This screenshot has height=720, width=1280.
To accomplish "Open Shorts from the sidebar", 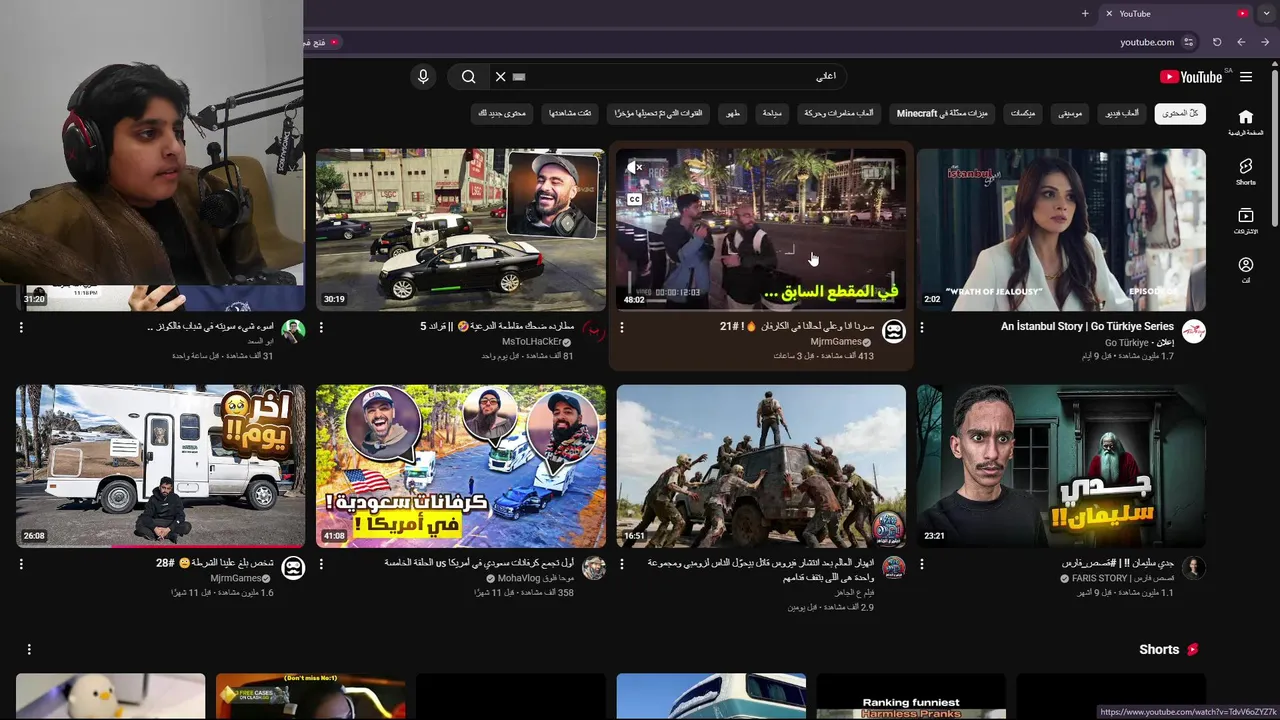I will click(x=1246, y=172).
